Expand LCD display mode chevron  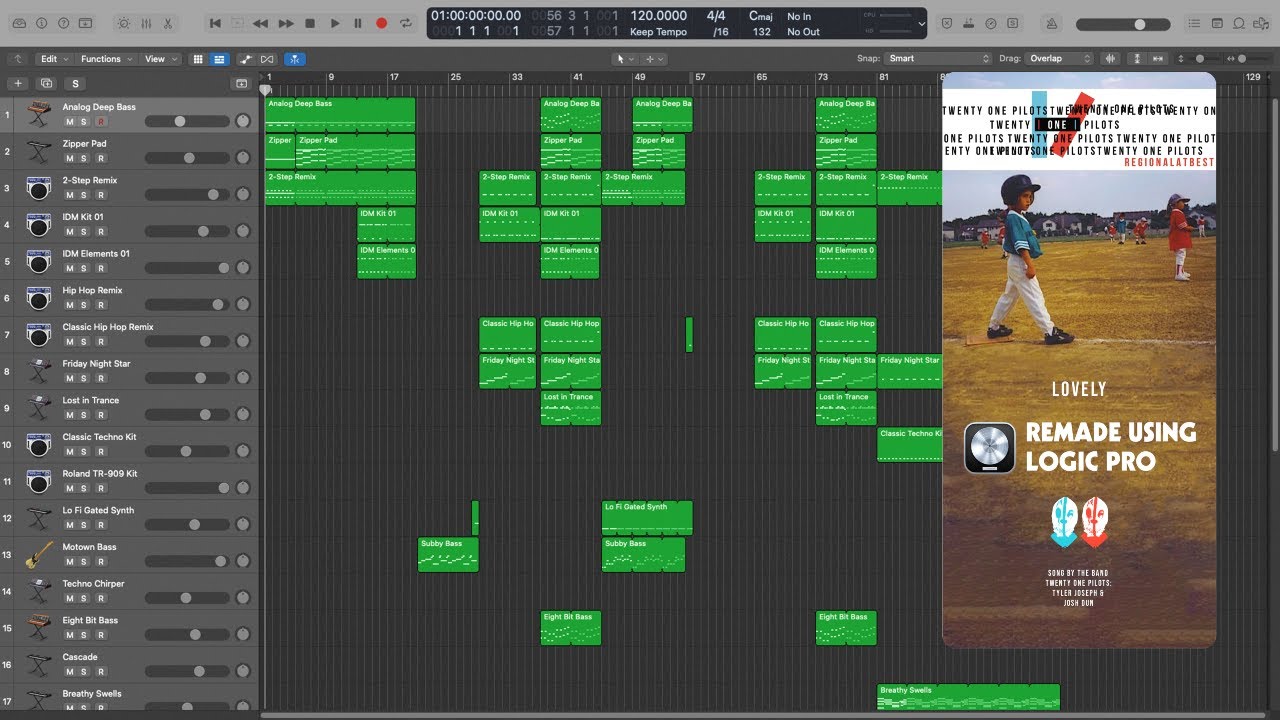pos(921,23)
